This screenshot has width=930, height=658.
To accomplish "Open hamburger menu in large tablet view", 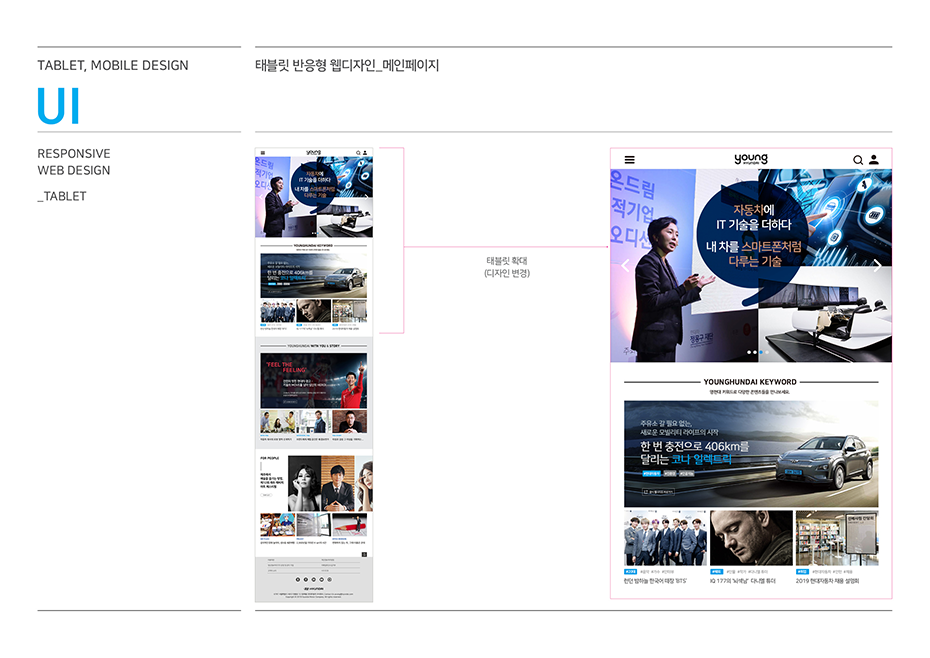I will (x=629, y=159).
